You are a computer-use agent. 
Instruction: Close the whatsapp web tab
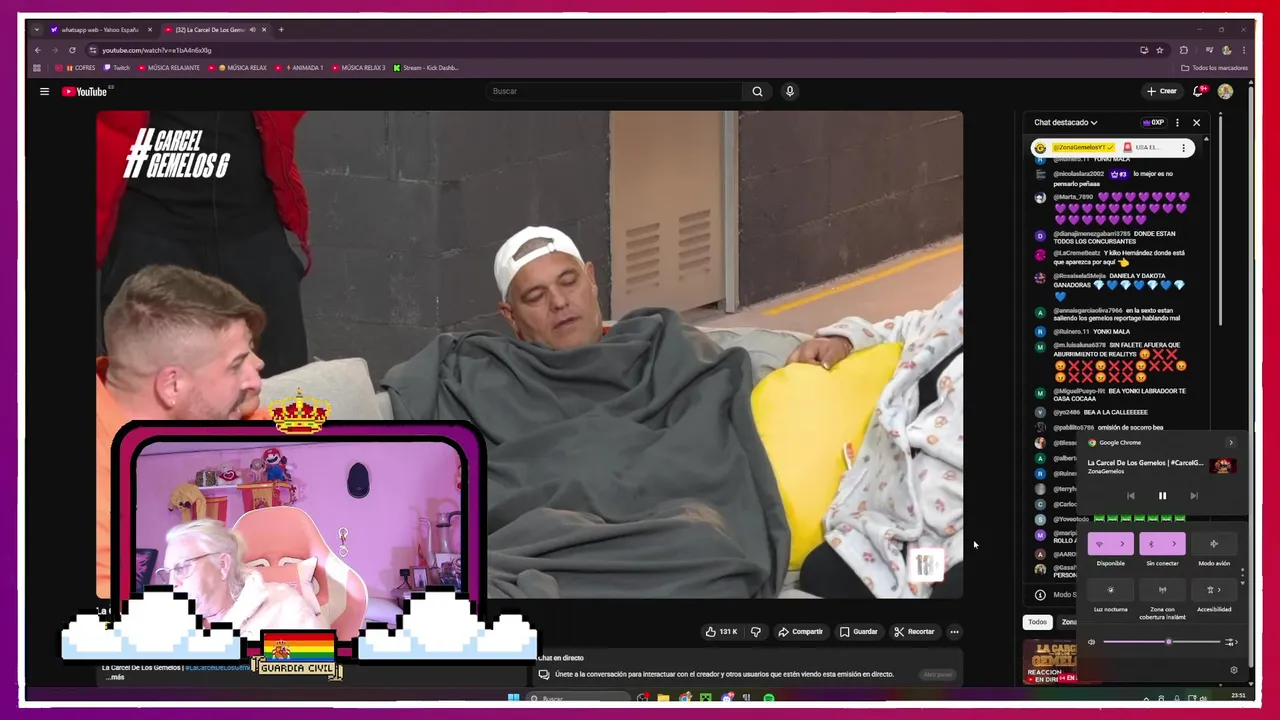tap(150, 30)
